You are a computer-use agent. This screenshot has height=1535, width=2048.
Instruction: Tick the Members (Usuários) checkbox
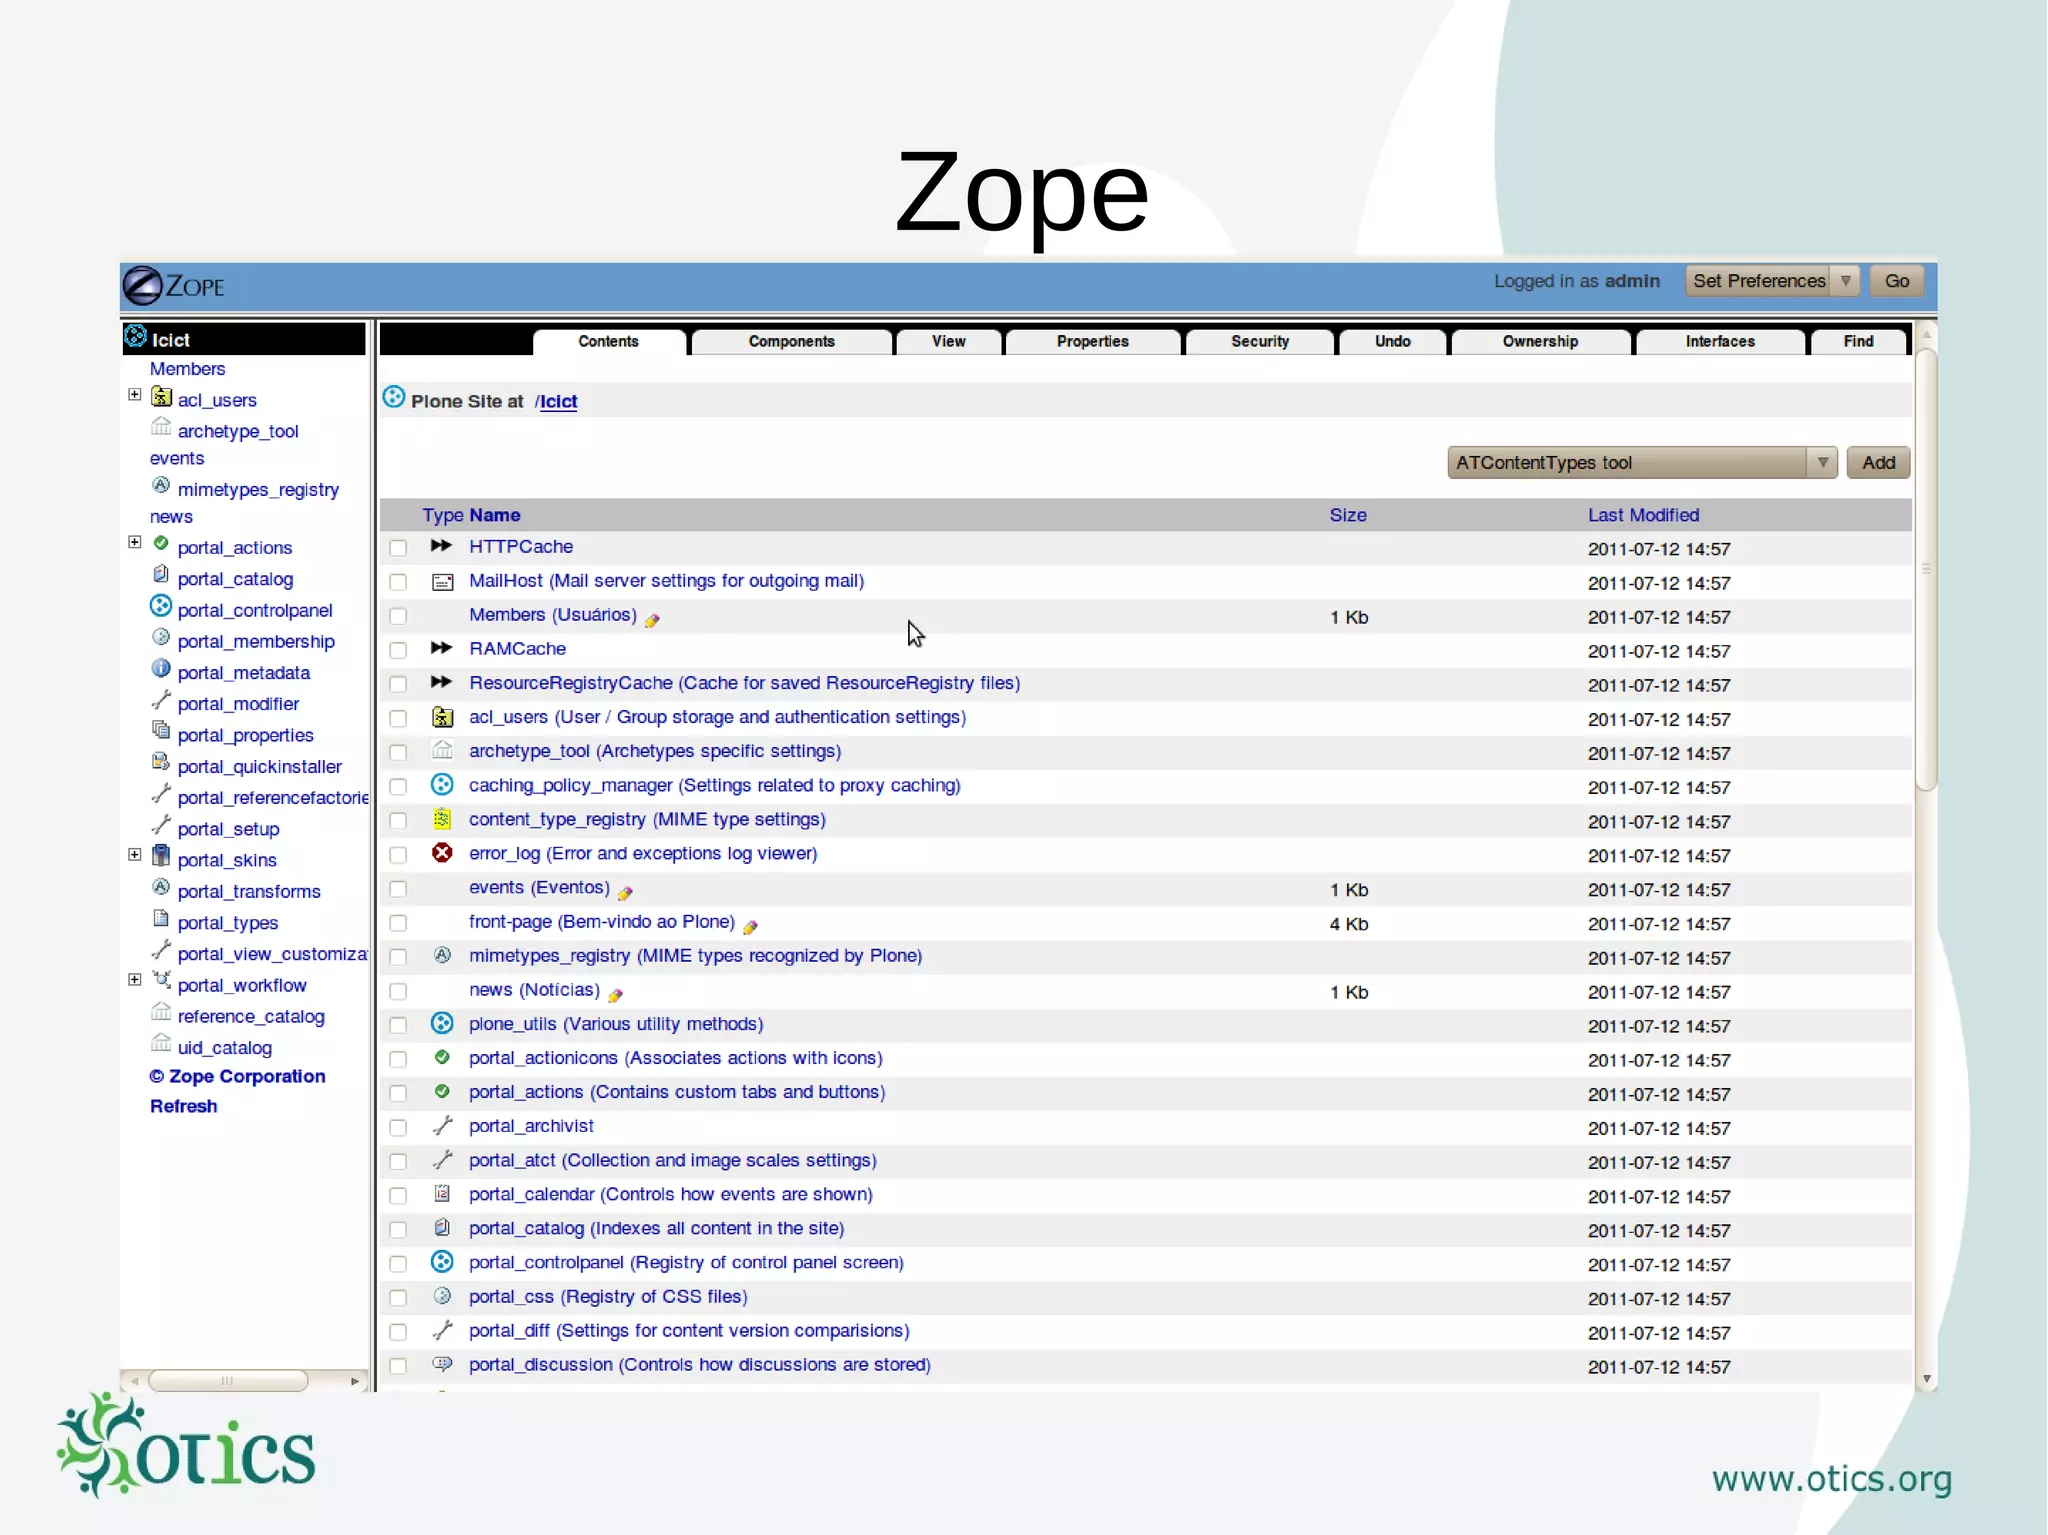pyautogui.click(x=398, y=616)
